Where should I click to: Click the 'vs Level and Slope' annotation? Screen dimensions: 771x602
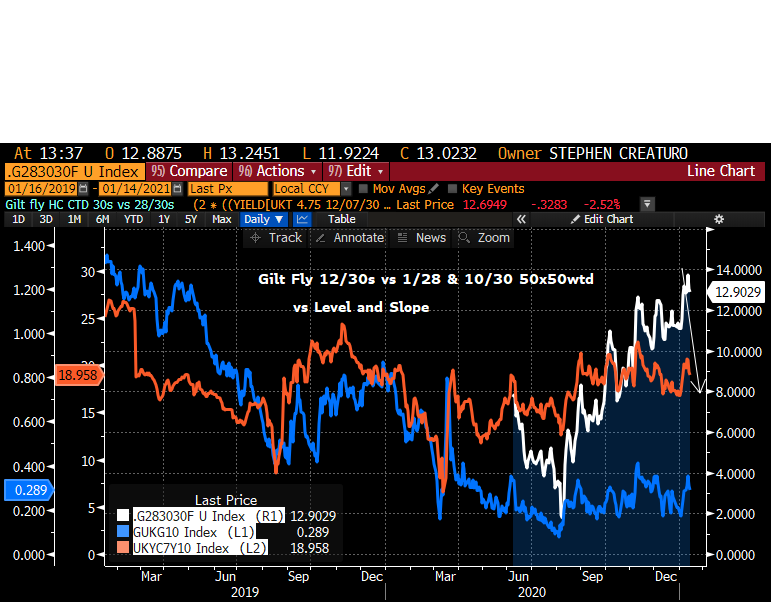coord(361,307)
